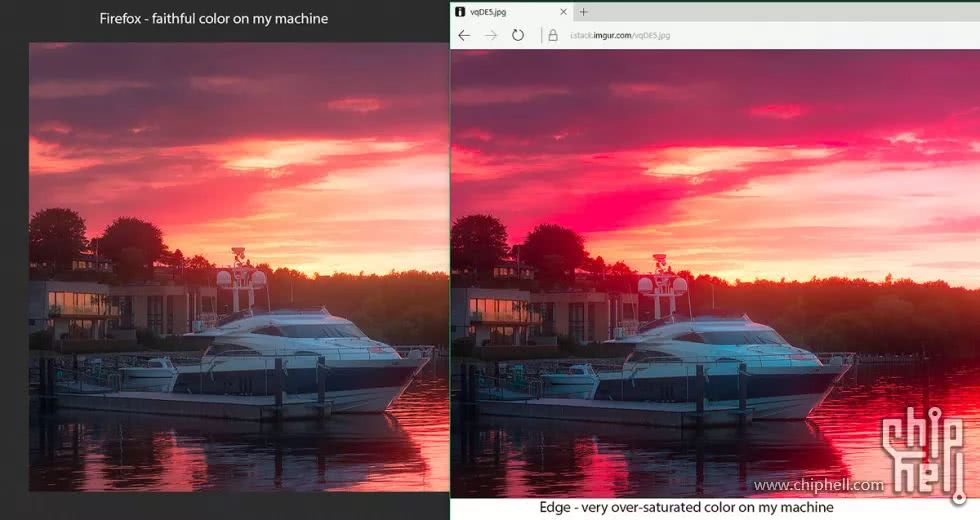Click the padlock site info icon
980x520 pixels.
coord(551,35)
